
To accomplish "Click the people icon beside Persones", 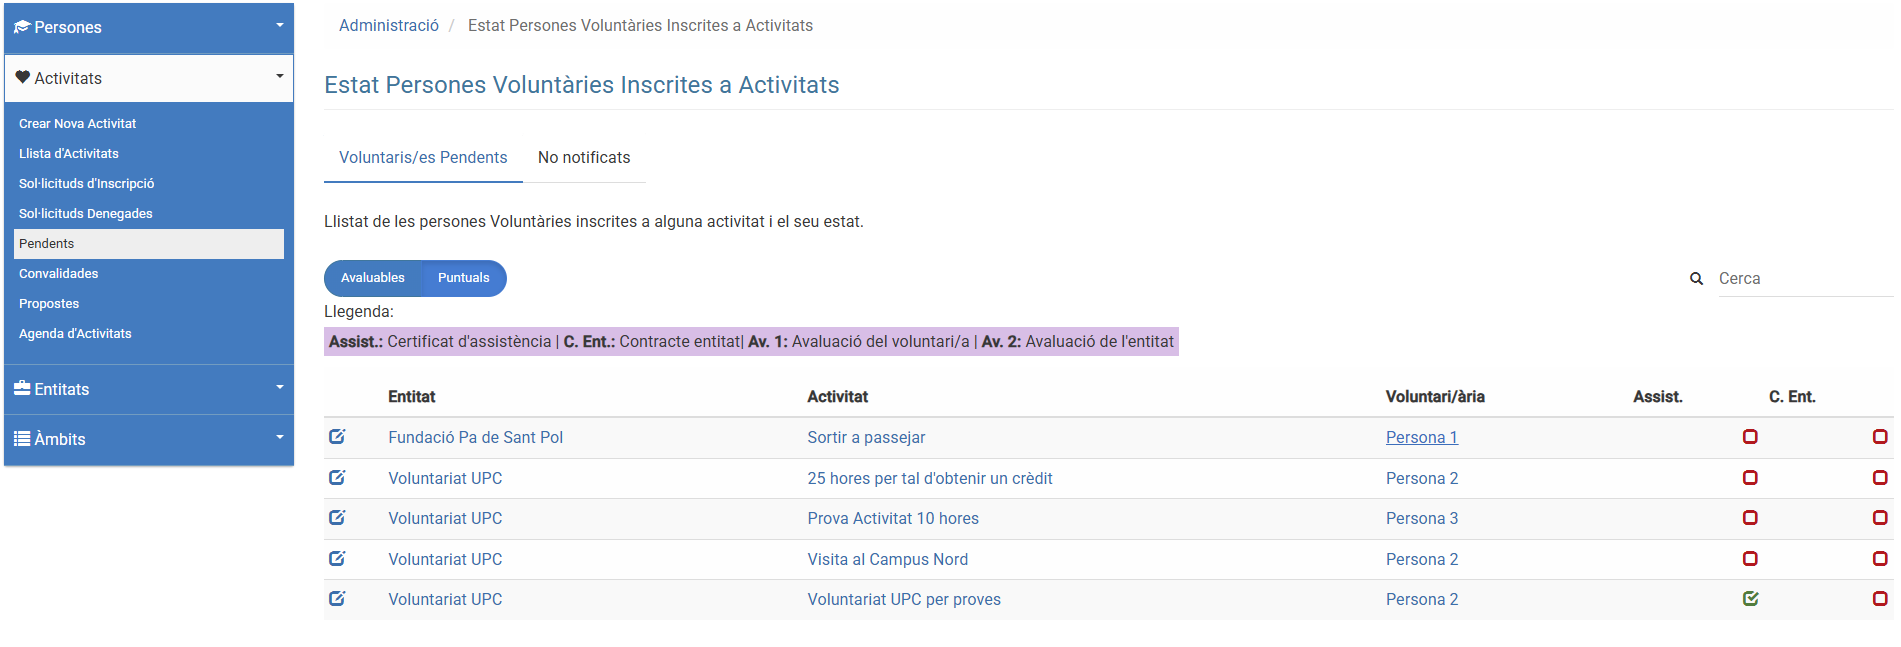I will tap(21, 27).
